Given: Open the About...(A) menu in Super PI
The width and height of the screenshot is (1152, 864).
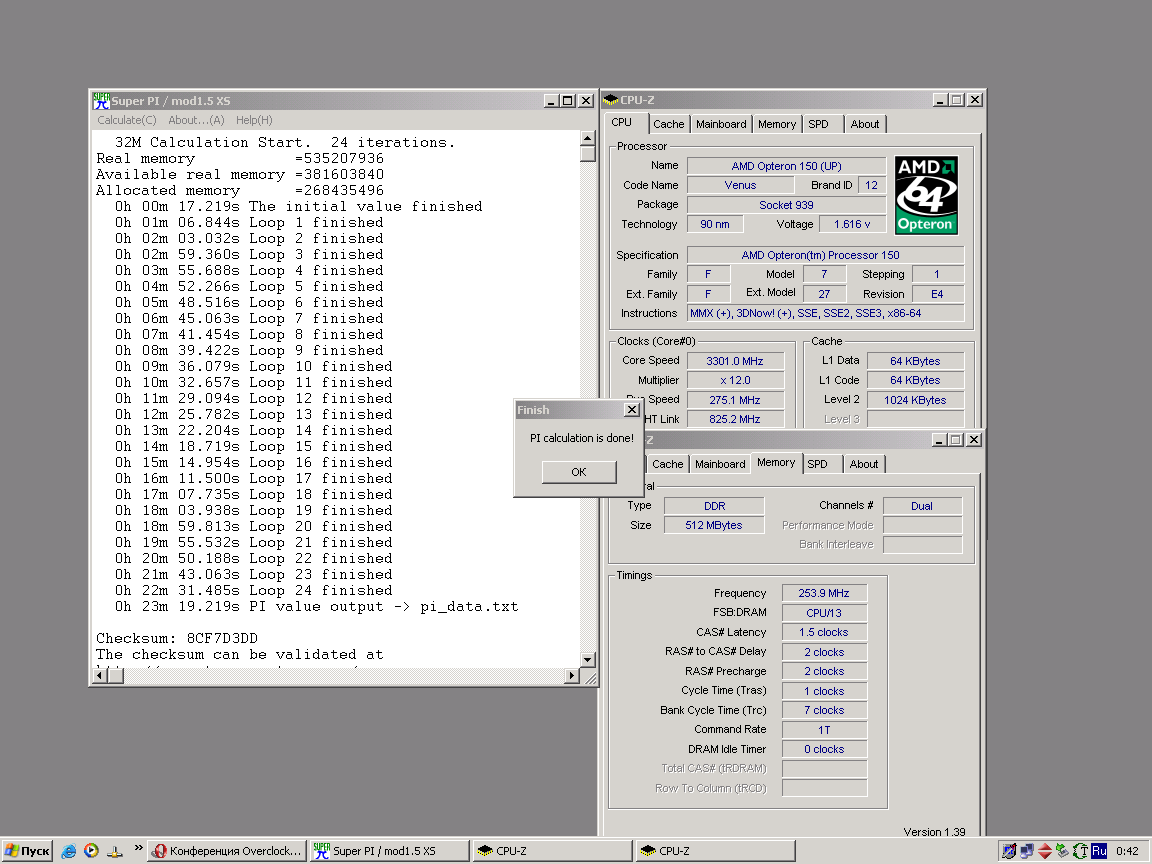Looking at the screenshot, I should pos(196,120).
